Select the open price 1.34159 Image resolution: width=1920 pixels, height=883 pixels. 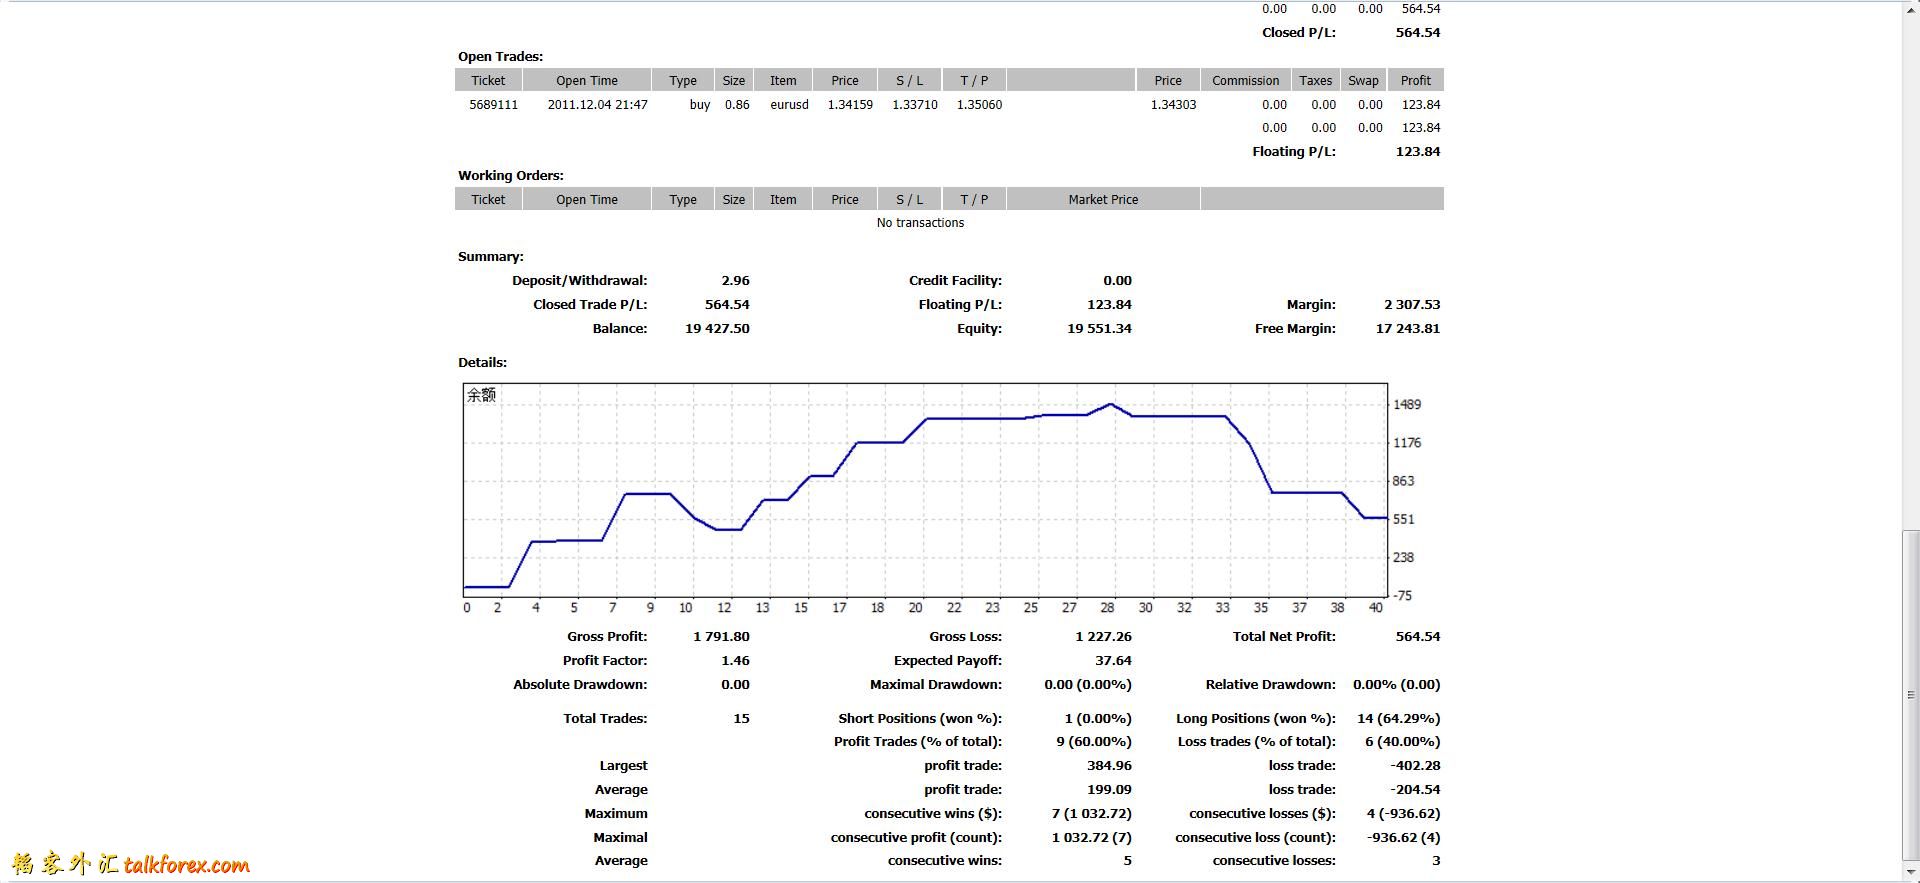(x=850, y=104)
